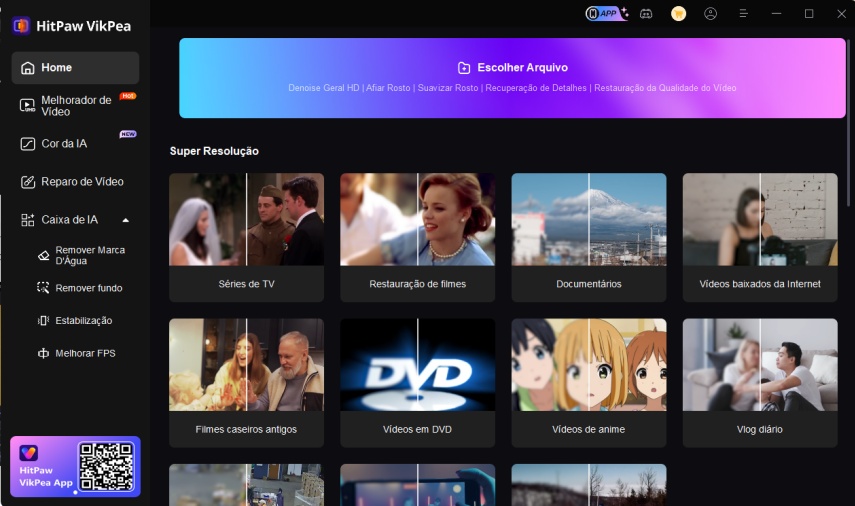
Task: Click the Remover Marca D'Água eraser icon
Action: tap(44, 256)
